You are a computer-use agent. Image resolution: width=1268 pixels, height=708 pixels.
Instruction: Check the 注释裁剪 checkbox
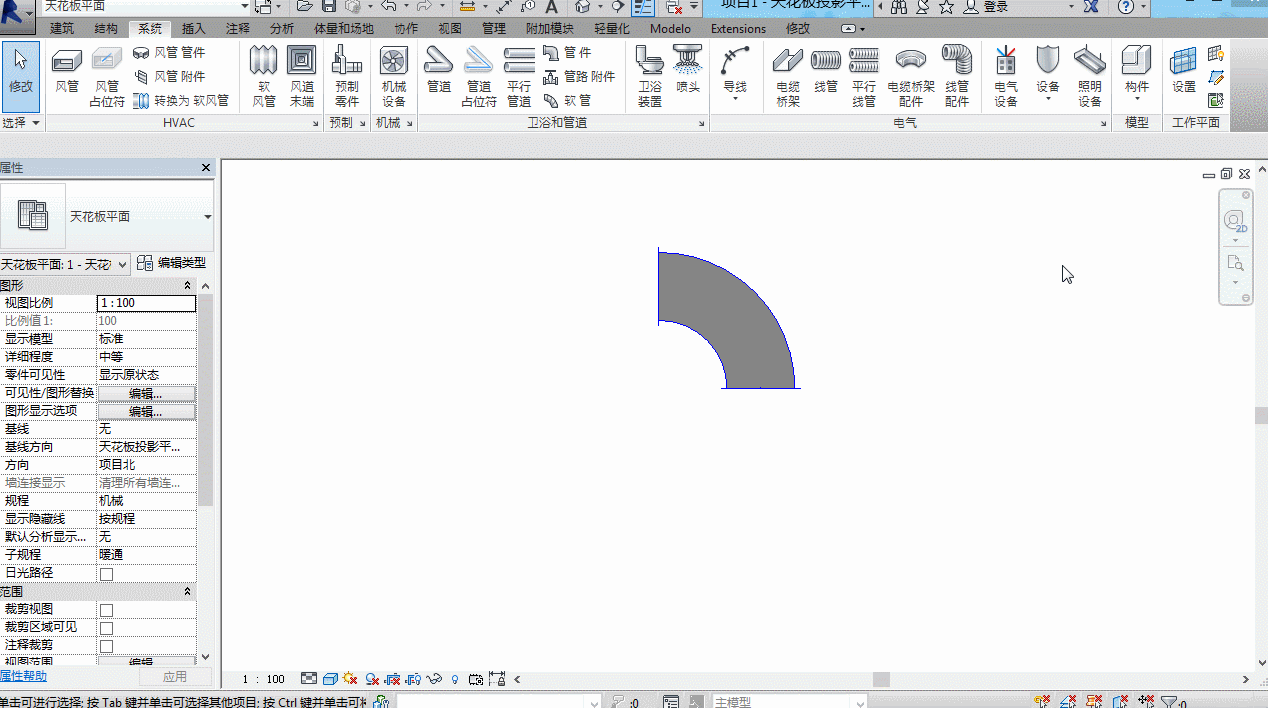tap(107, 646)
